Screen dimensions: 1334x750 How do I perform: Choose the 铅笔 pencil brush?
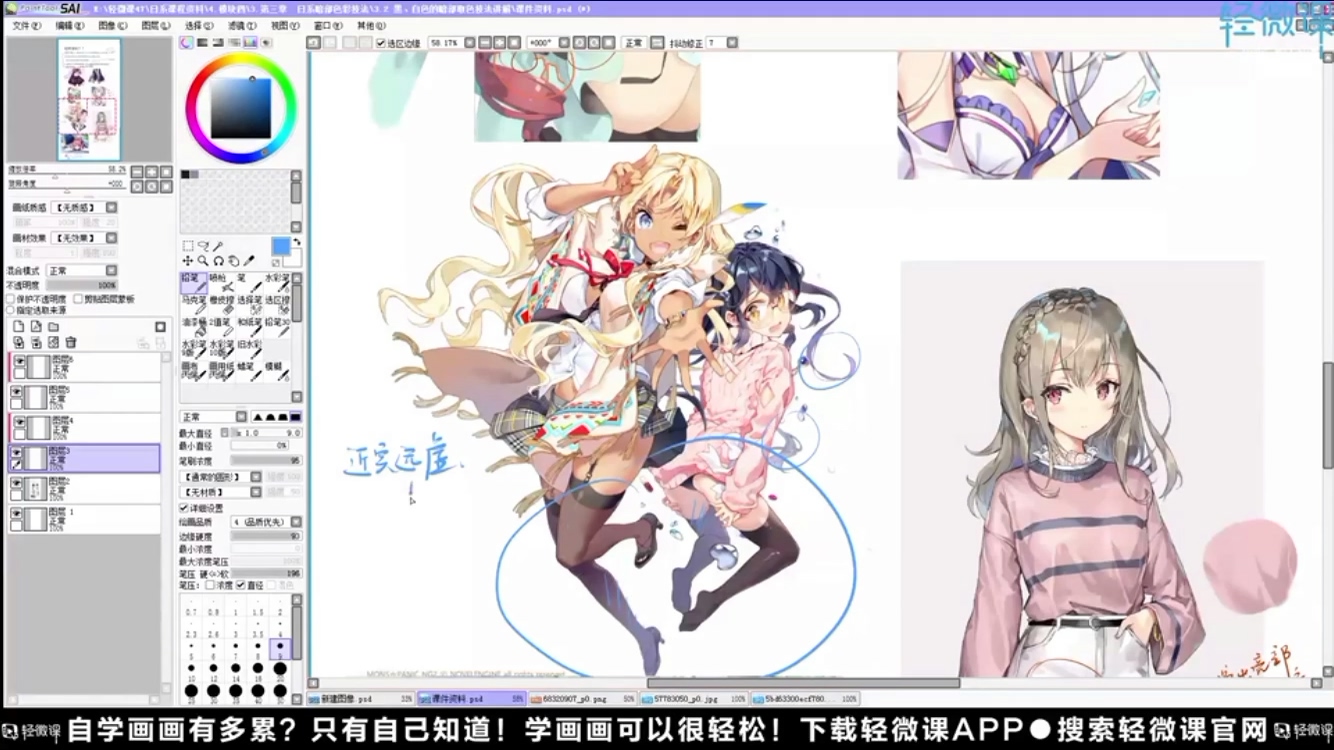click(x=194, y=284)
